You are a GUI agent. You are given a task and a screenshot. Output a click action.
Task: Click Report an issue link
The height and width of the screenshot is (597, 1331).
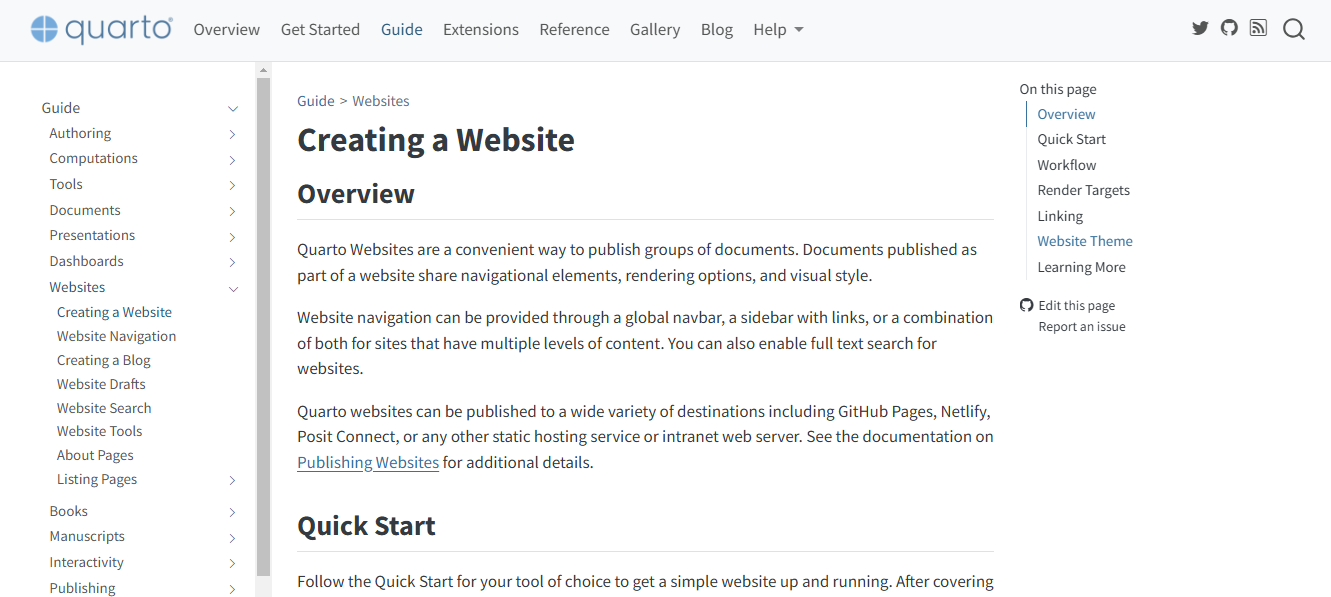point(1082,327)
